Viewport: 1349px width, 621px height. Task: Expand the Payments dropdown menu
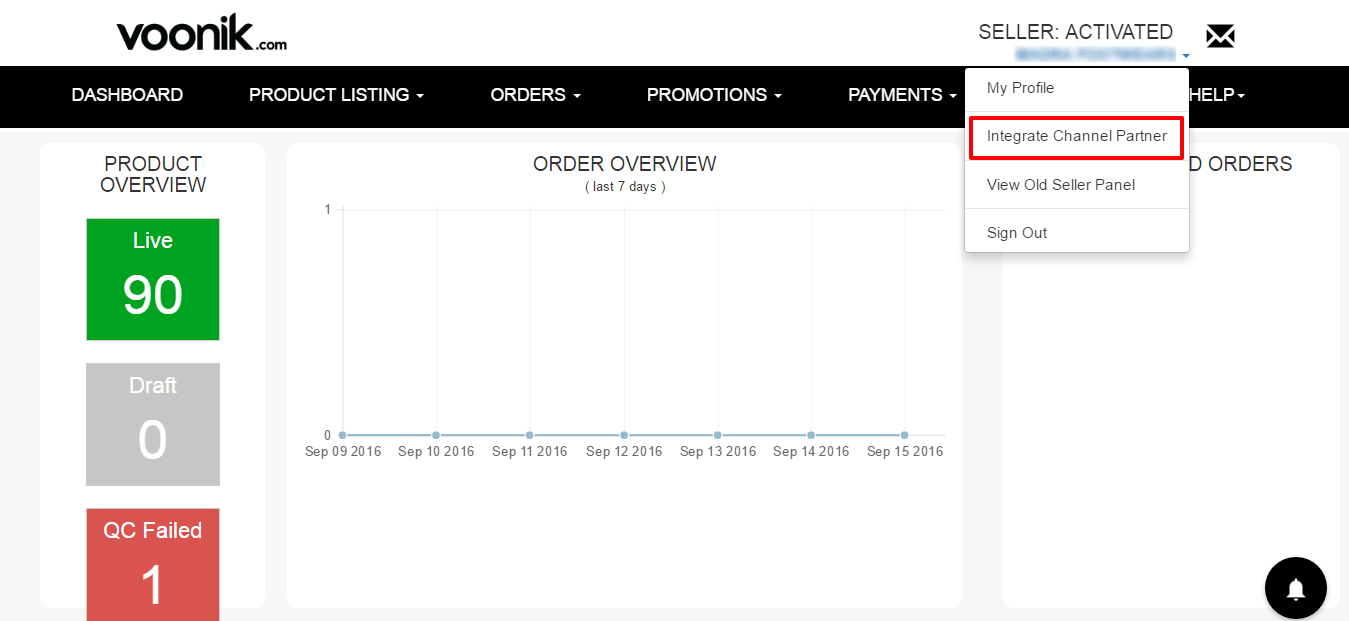coord(902,95)
